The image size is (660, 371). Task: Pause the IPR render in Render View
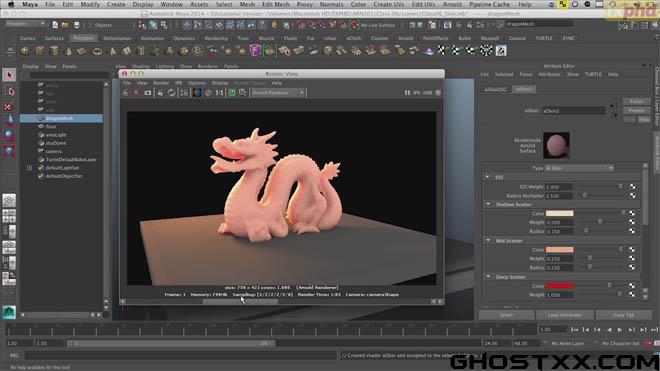coord(407,93)
